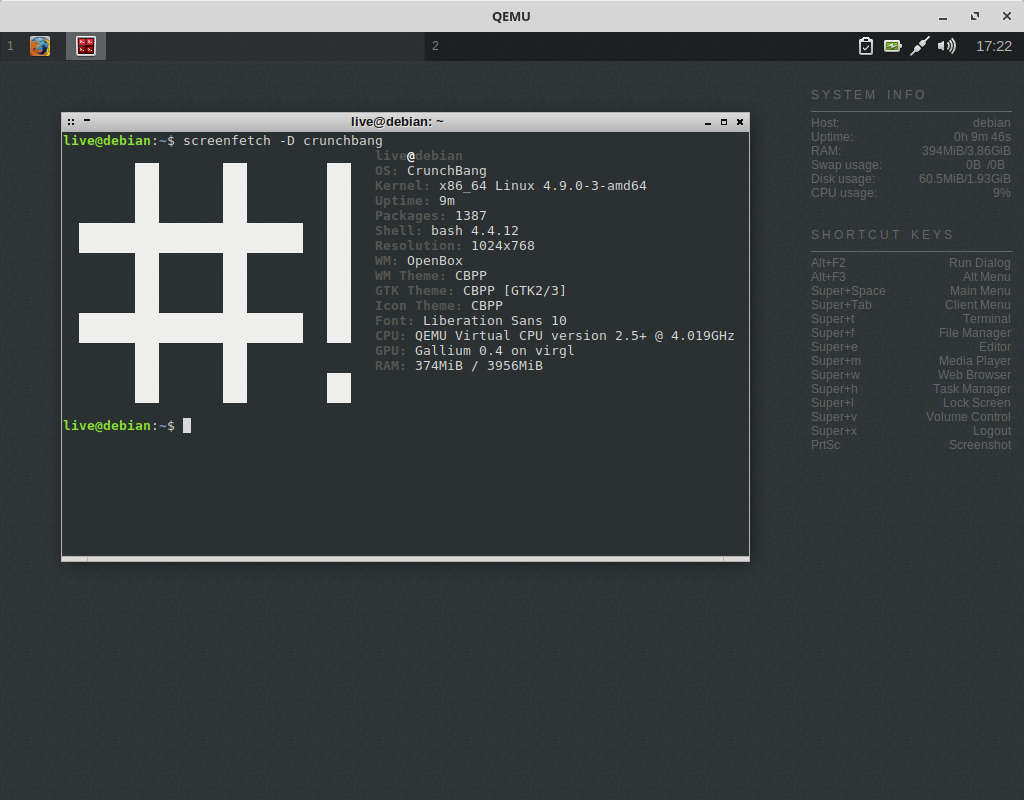Open the terminal window menu dots icon
1024x800 pixels.
tap(71, 121)
